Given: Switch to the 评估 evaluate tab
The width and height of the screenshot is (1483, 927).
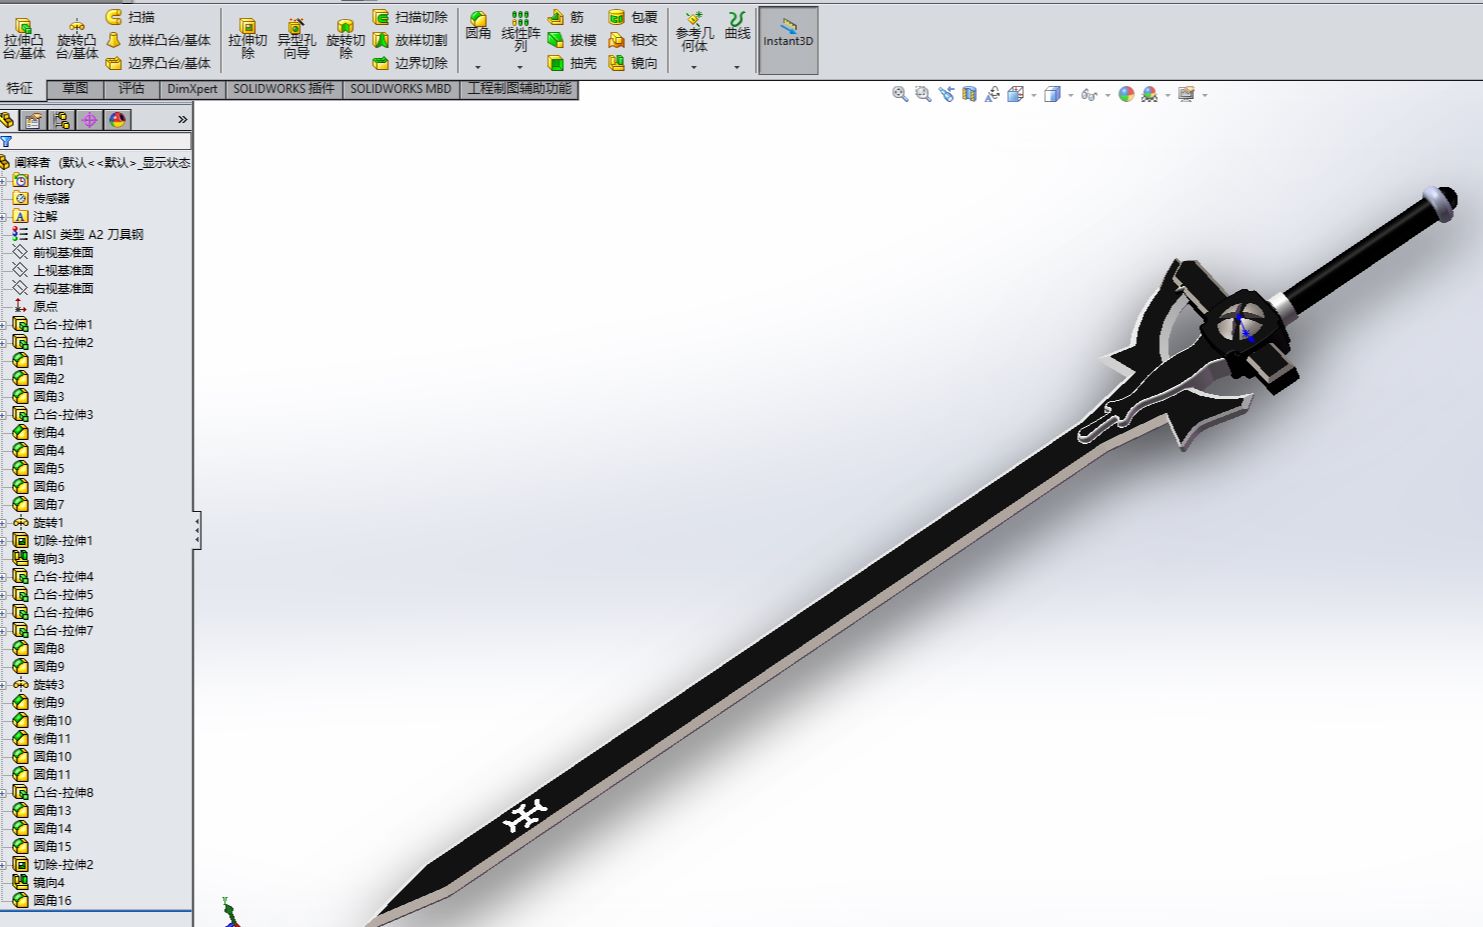Looking at the screenshot, I should 131,89.
